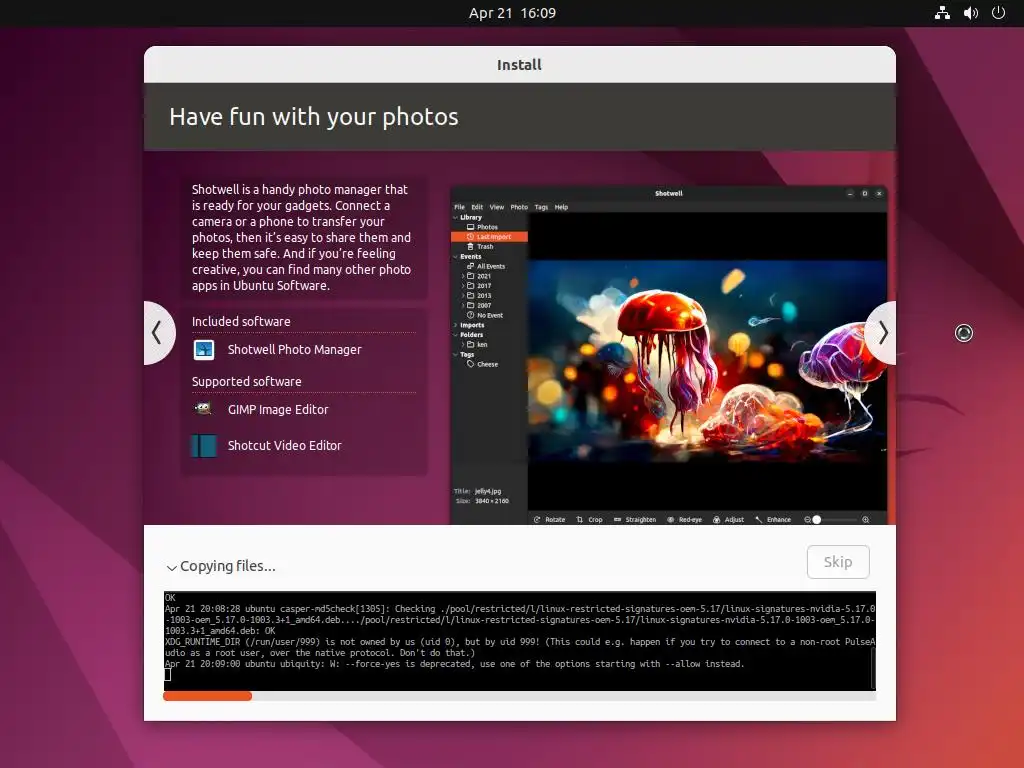Collapse the Events section in Shotwell sidebar
This screenshot has height=768, width=1024.
pyautogui.click(x=456, y=257)
